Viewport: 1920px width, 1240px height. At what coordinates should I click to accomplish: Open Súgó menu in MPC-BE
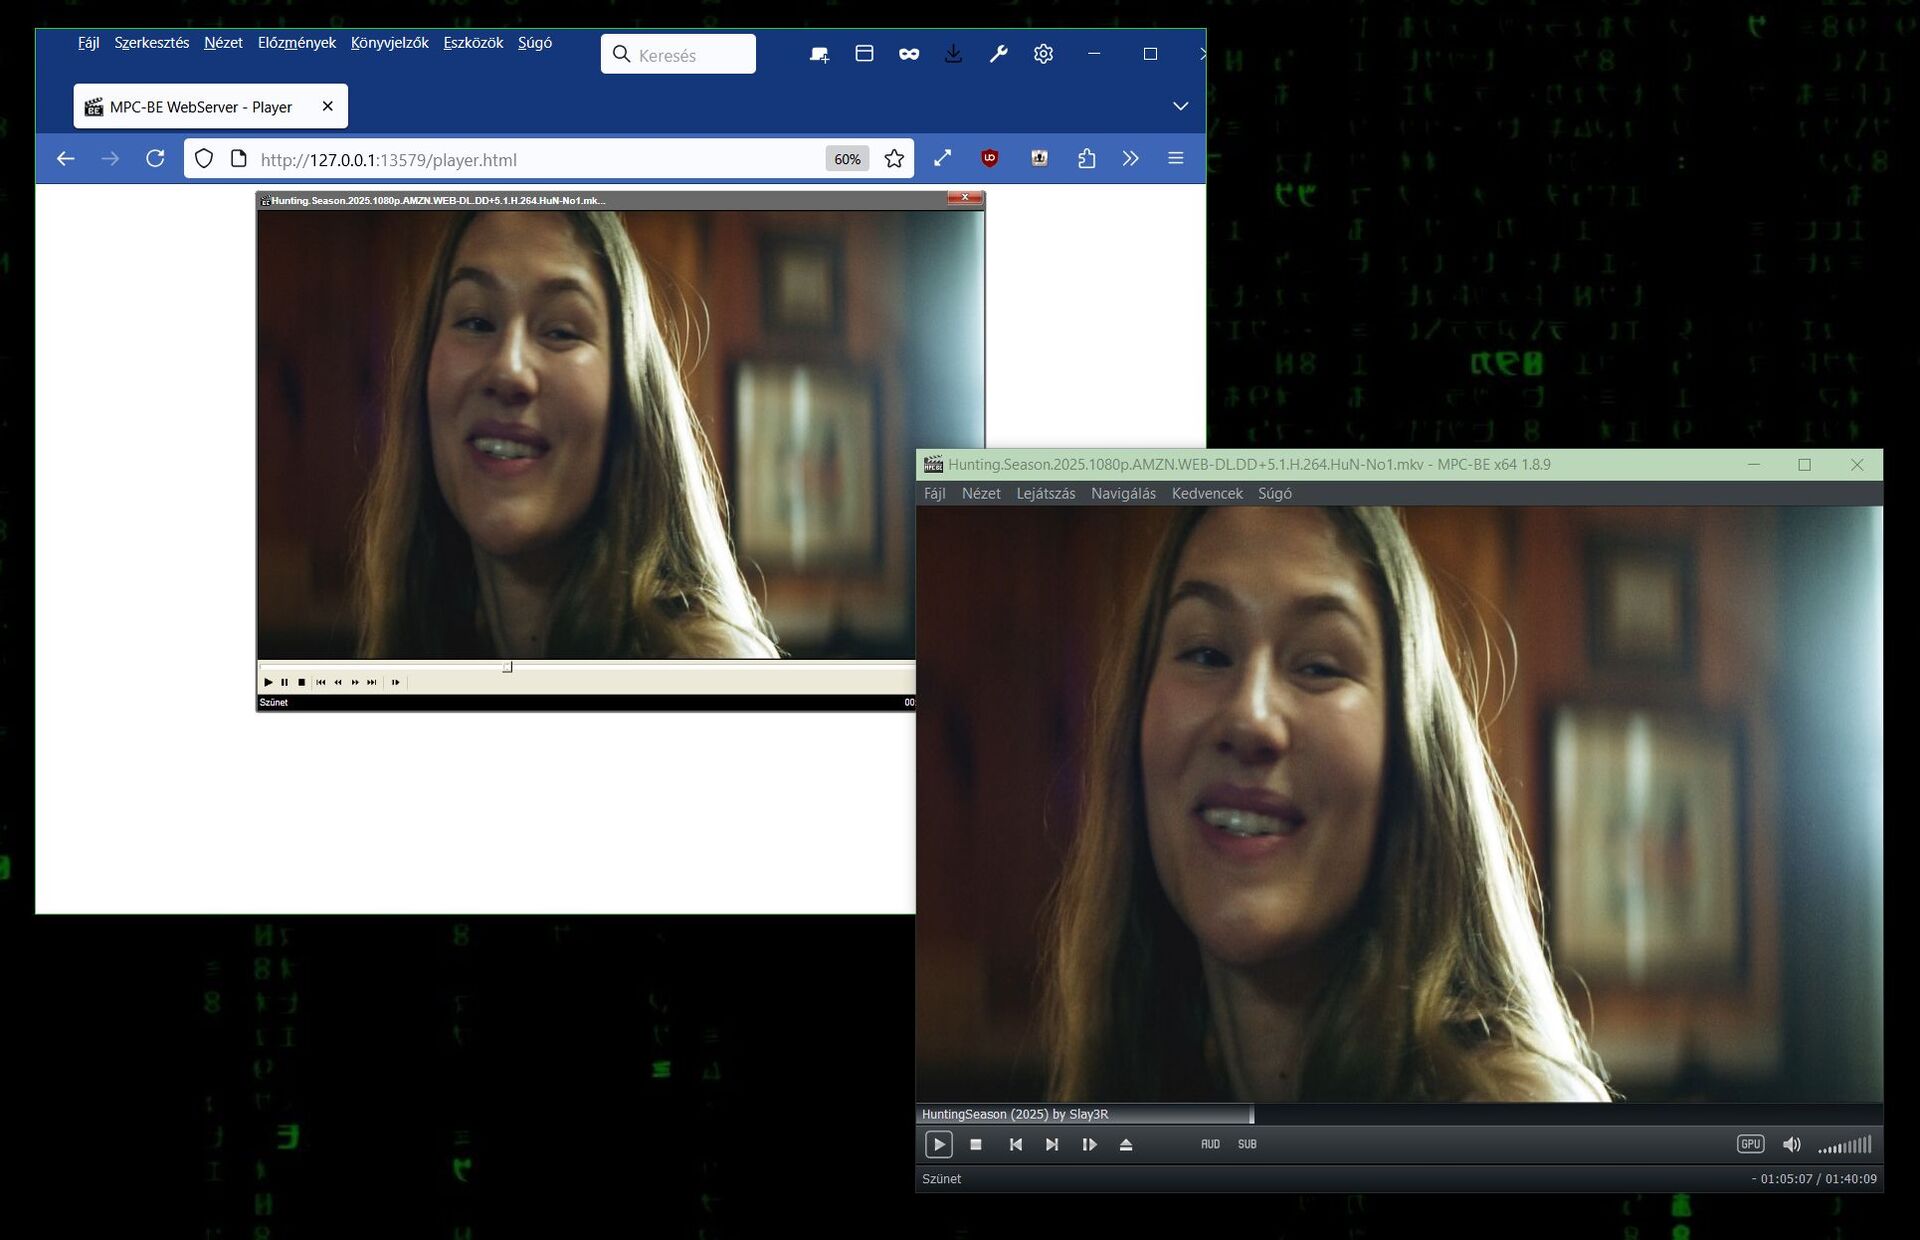point(1275,493)
